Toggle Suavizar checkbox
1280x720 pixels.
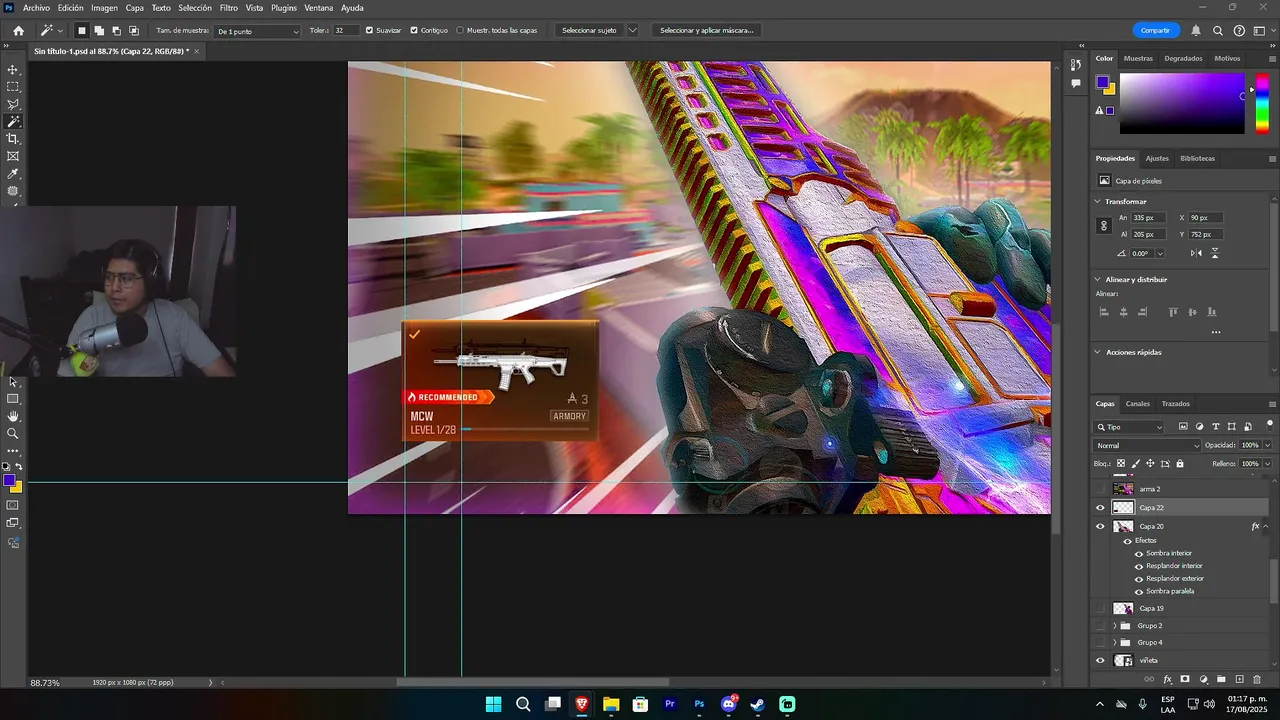tap(369, 30)
